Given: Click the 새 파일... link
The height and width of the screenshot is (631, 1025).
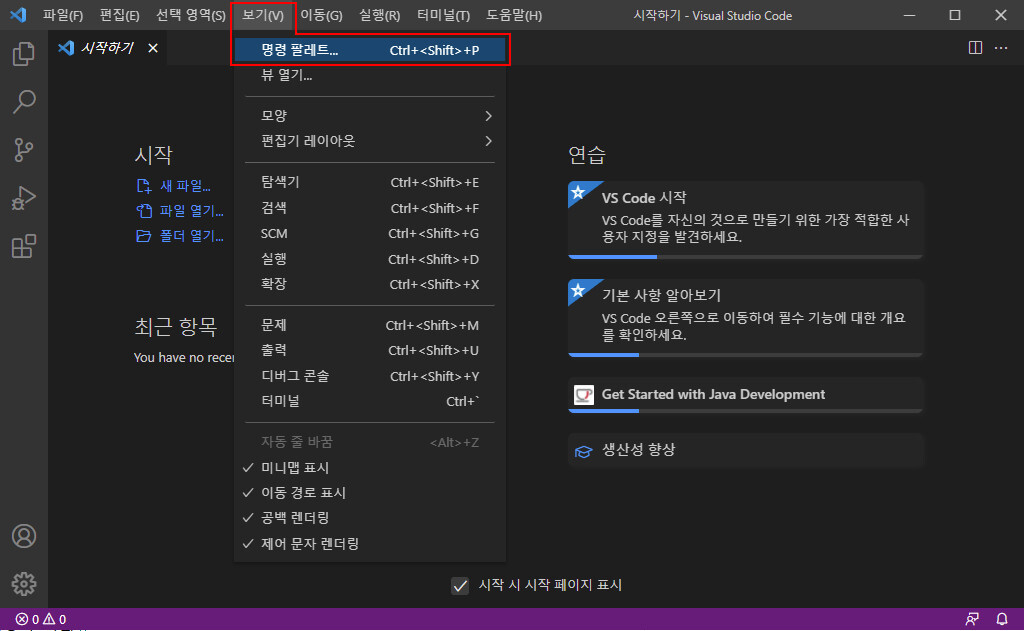Looking at the screenshot, I should (x=185, y=186).
